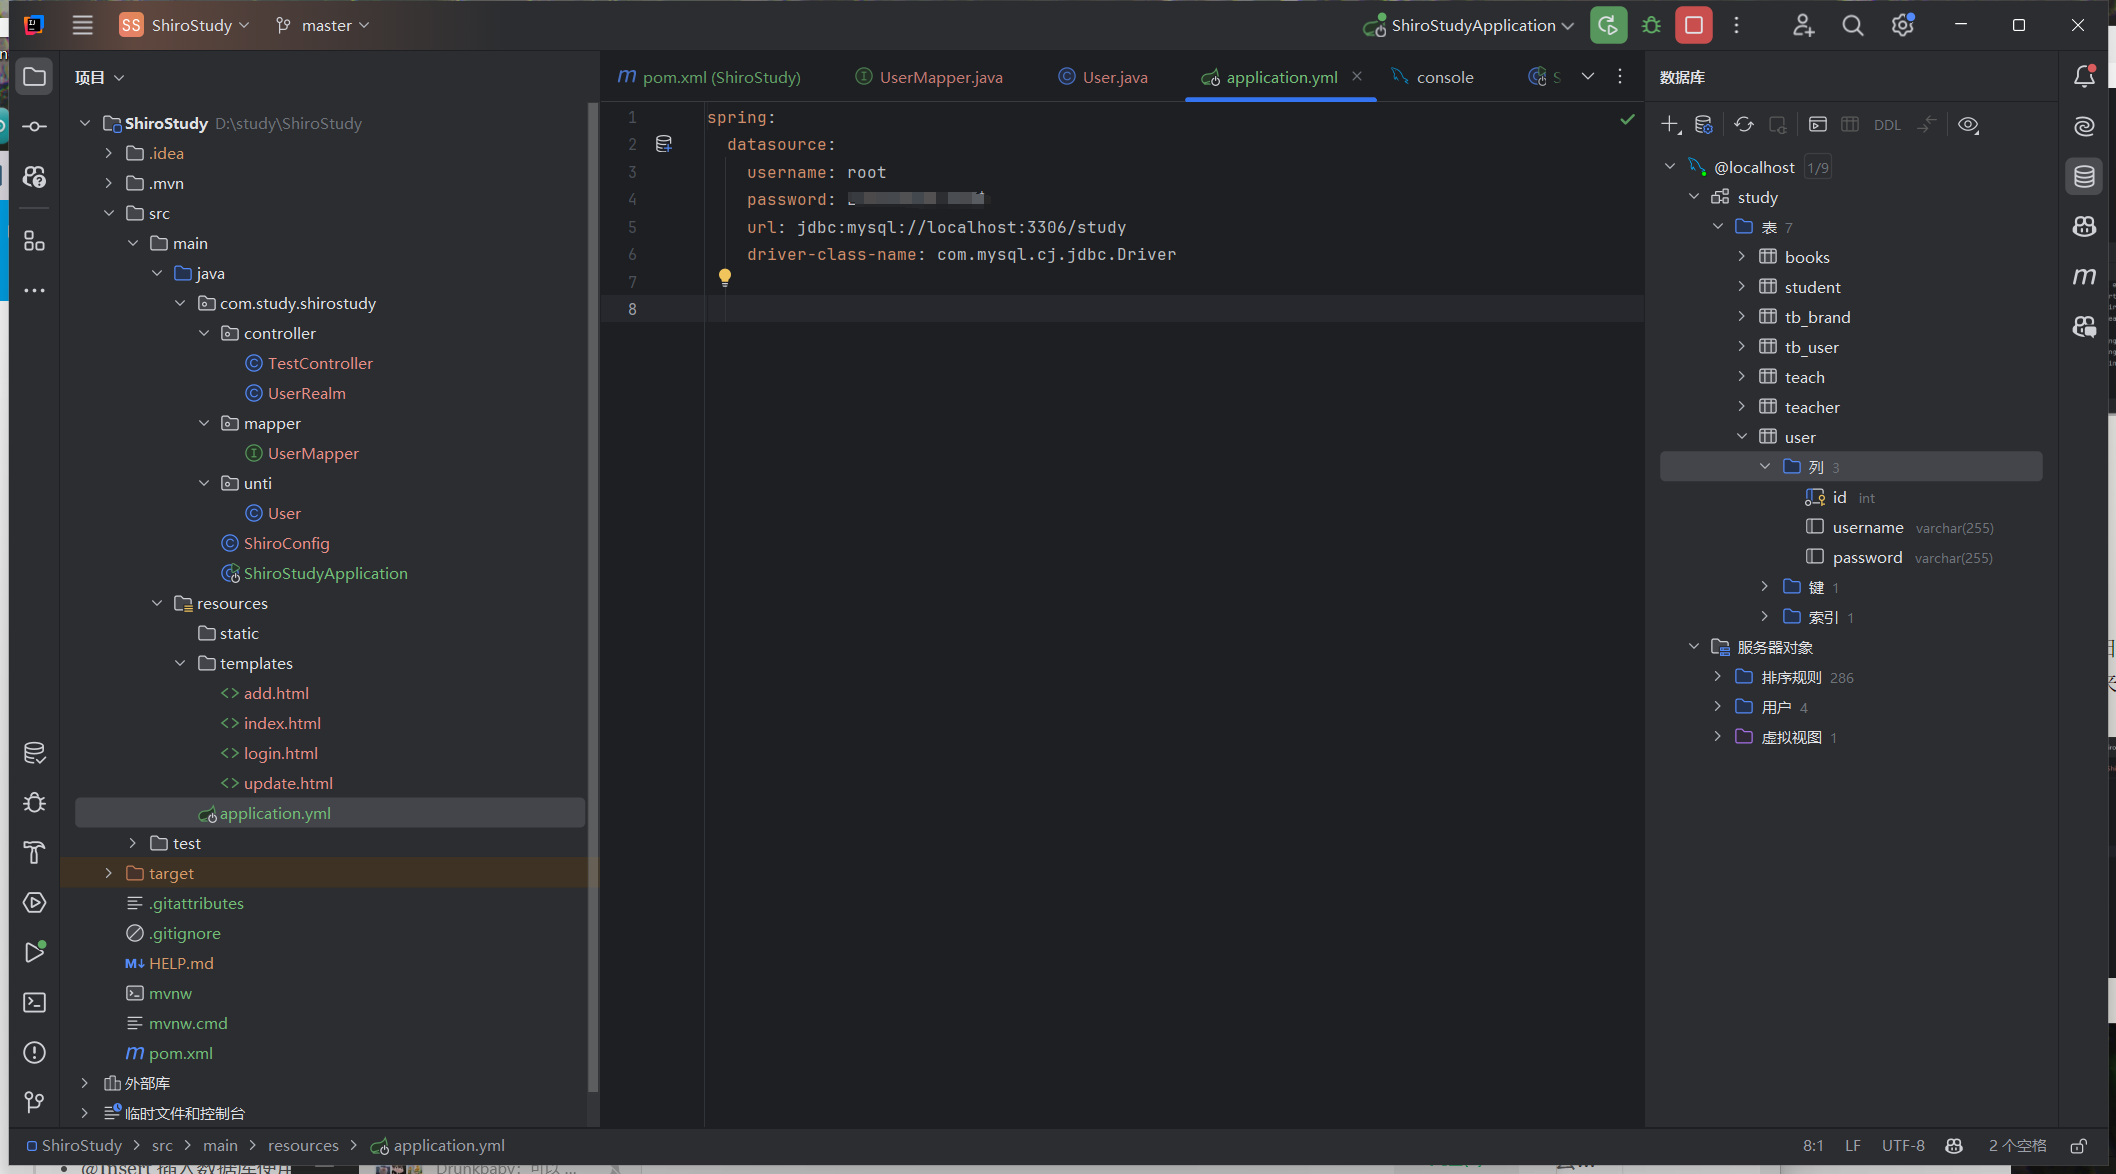Click 2 个空格 indent setting
This screenshot has height=1174, width=2116.
(x=2017, y=1146)
